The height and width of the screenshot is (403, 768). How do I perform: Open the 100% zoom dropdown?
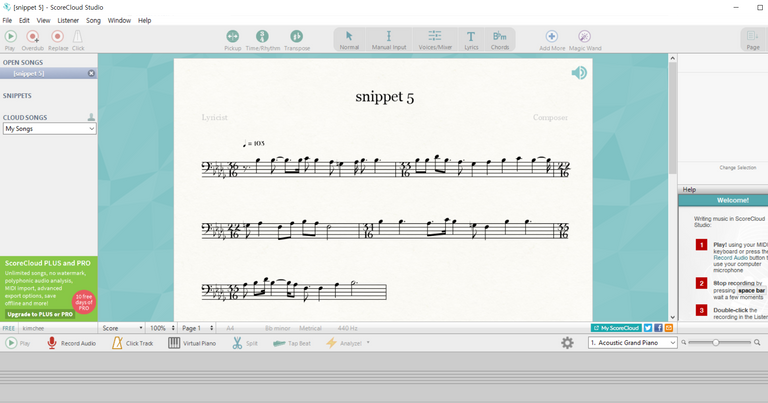160,328
